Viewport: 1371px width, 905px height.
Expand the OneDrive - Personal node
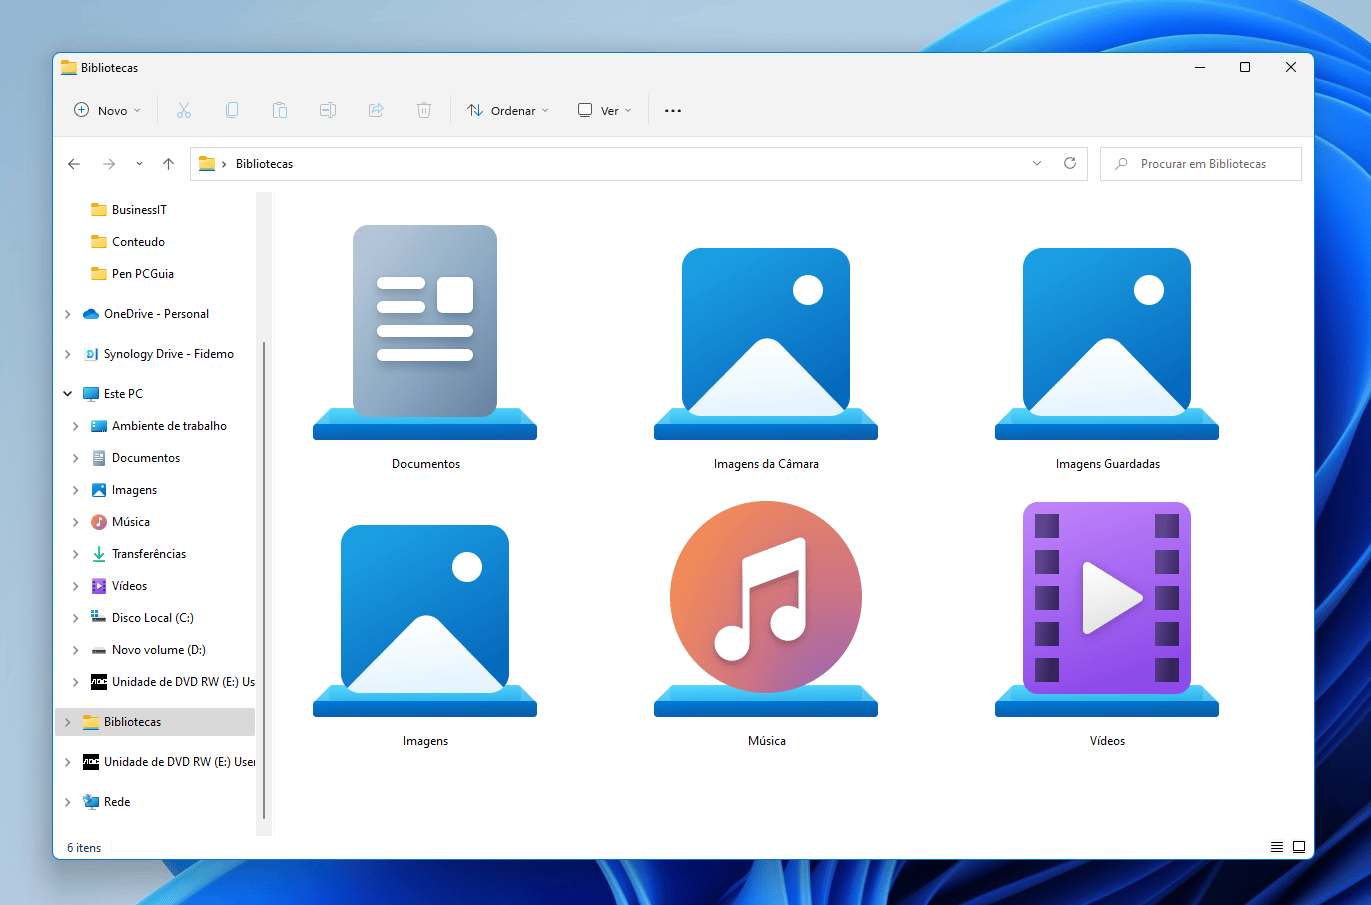point(68,314)
